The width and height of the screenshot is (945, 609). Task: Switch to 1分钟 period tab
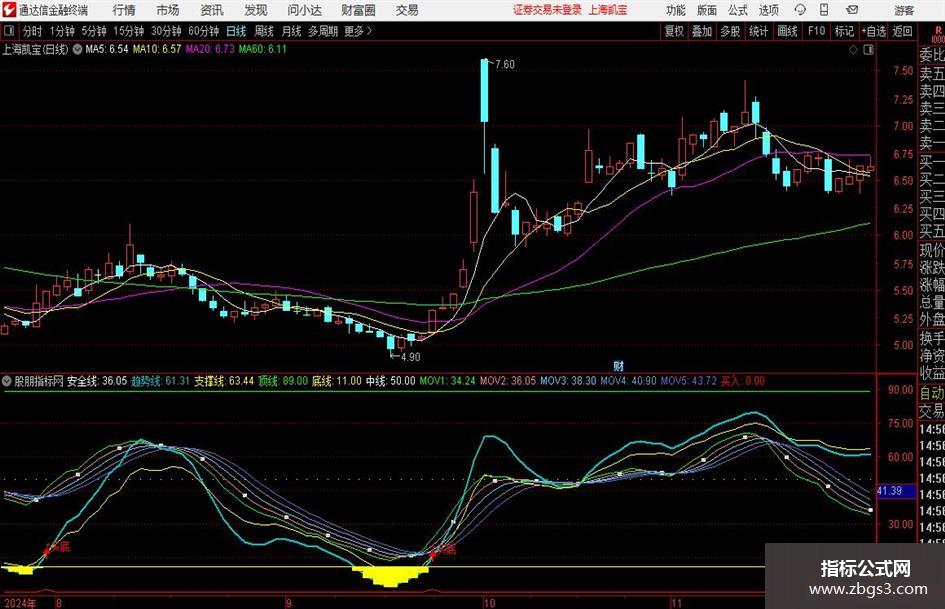[x=61, y=31]
